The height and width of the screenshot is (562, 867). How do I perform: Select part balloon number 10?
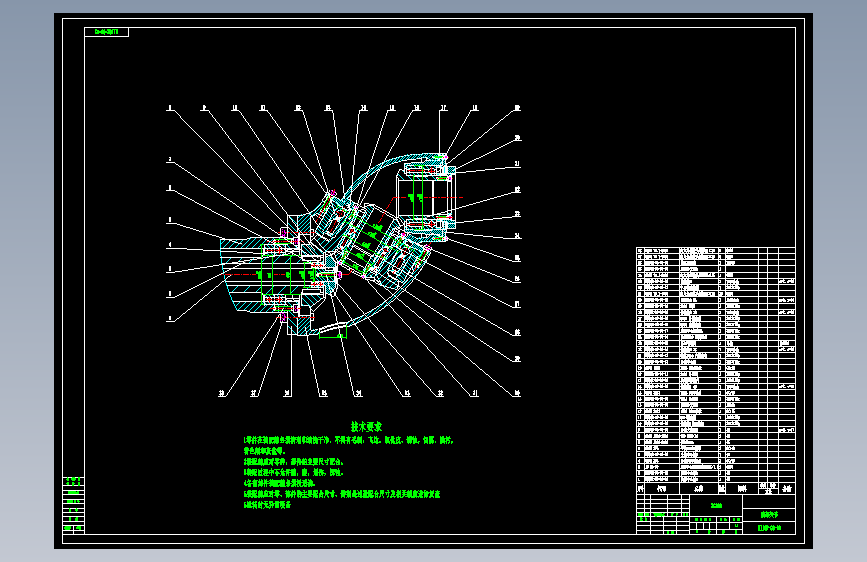[x=234, y=108]
